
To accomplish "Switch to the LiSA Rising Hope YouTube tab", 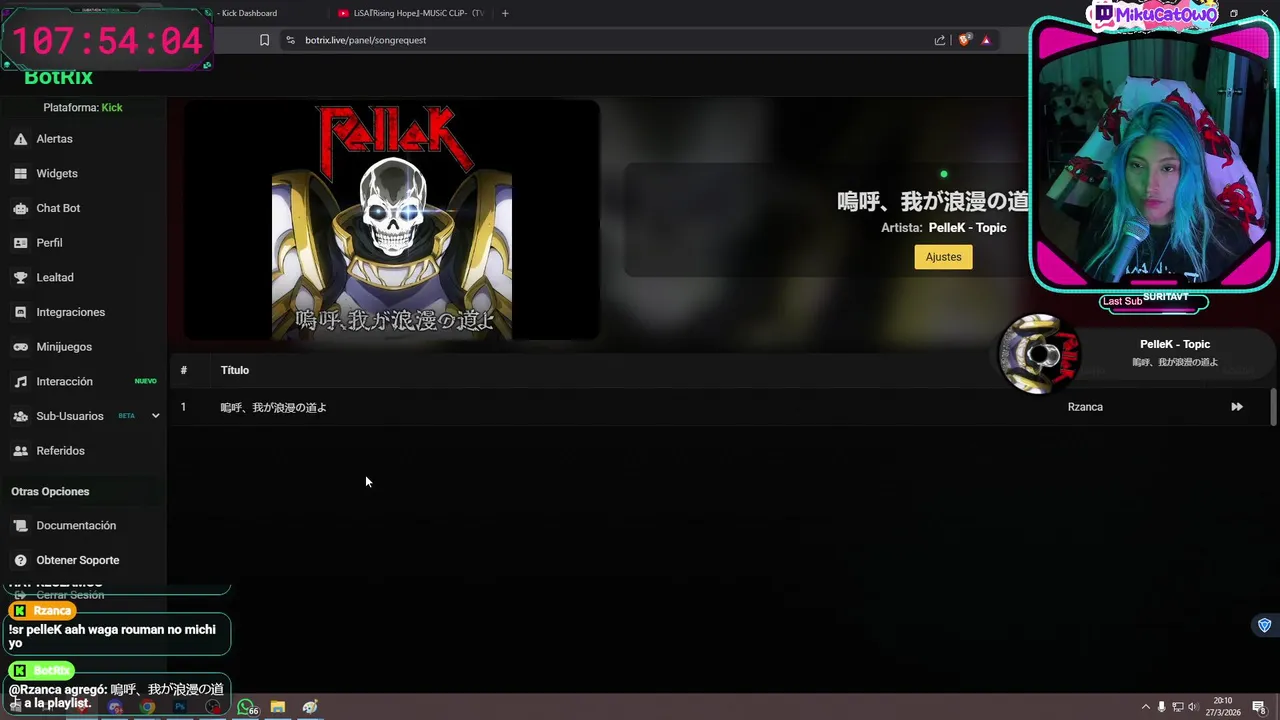I will 411,13.
